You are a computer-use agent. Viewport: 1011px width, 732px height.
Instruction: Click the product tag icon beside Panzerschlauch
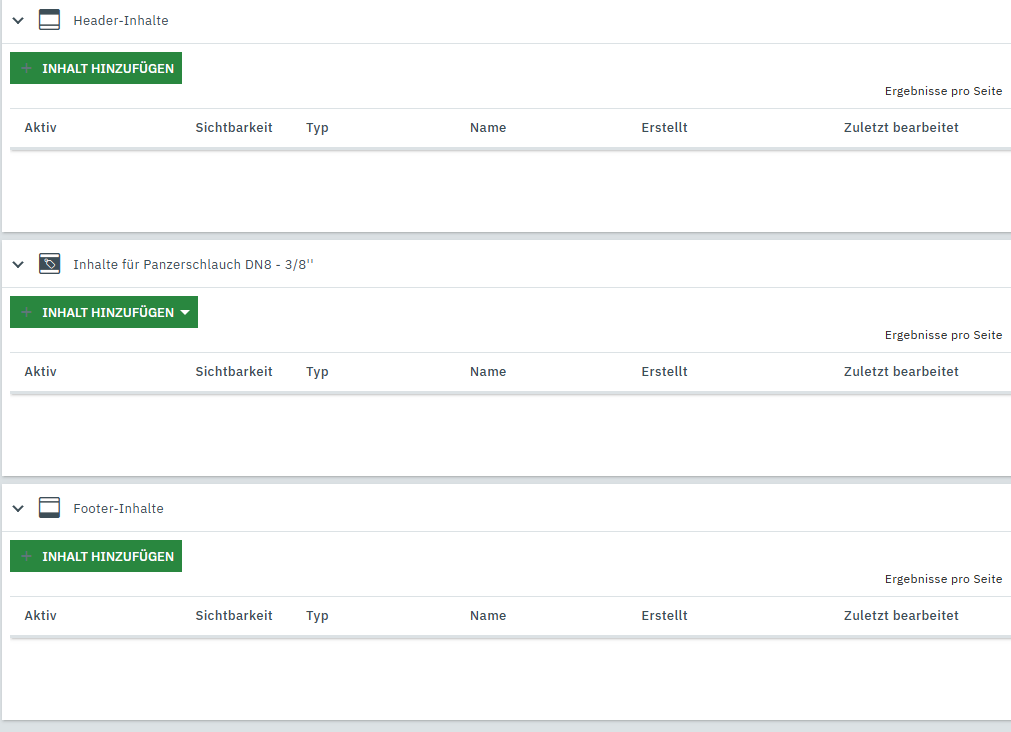[49, 264]
